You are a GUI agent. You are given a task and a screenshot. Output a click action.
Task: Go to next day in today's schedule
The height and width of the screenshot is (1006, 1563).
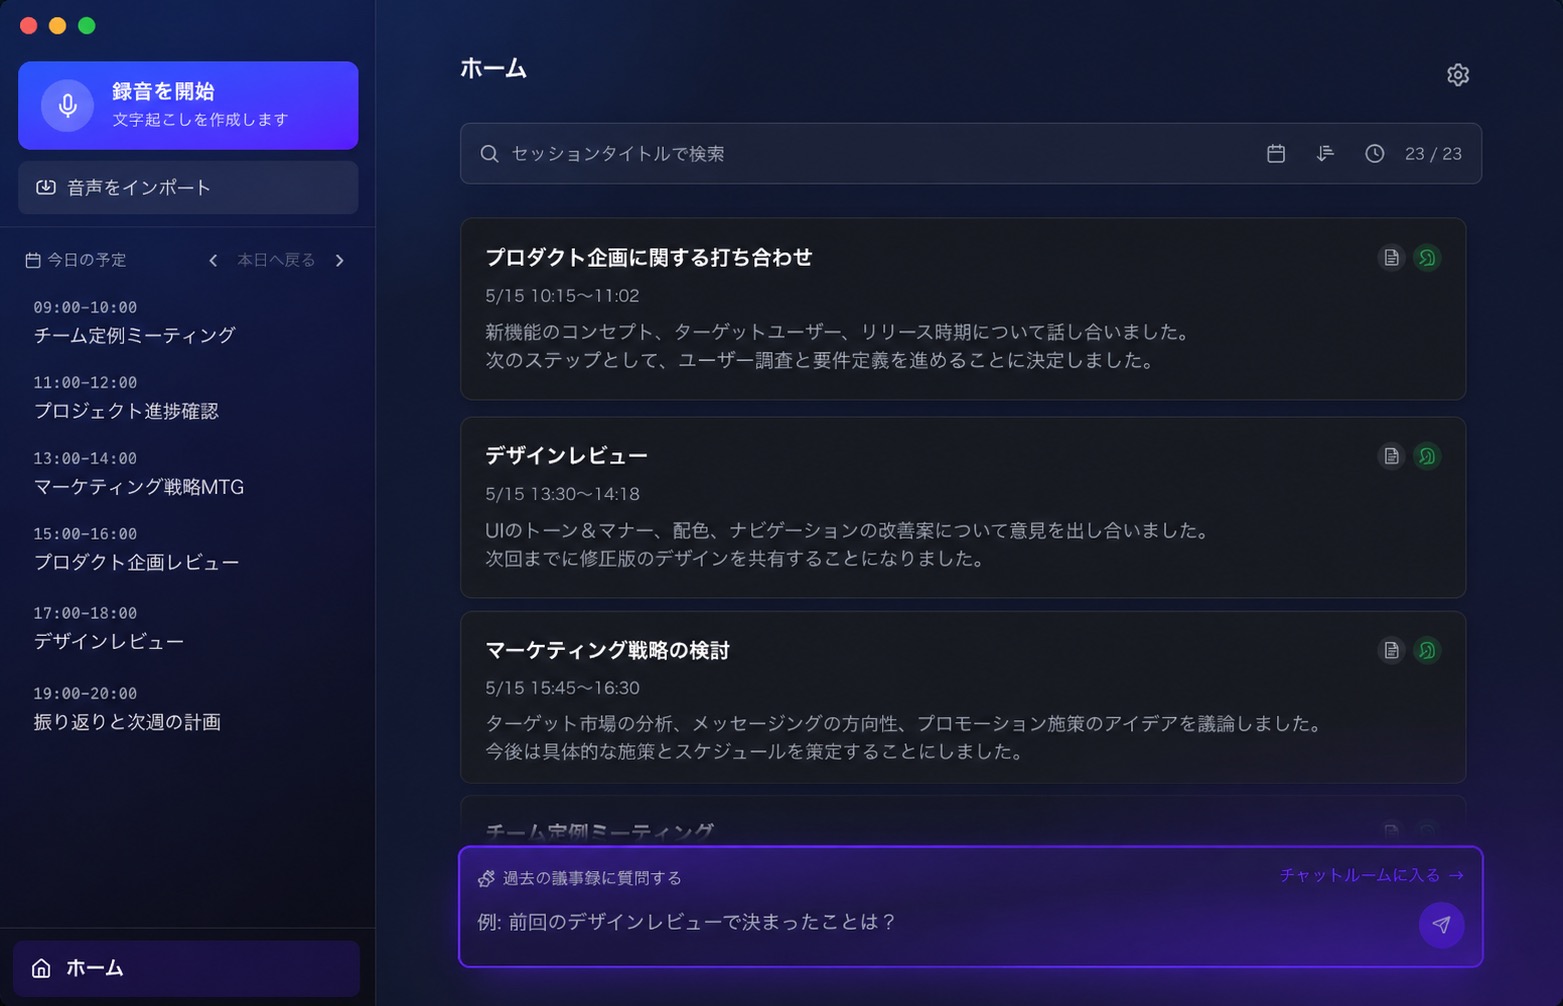point(340,261)
